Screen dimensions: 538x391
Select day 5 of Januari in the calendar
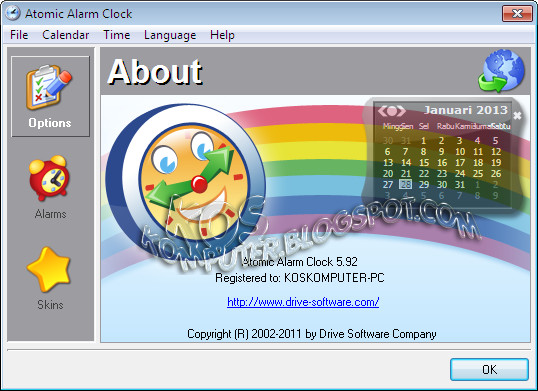pos(495,140)
